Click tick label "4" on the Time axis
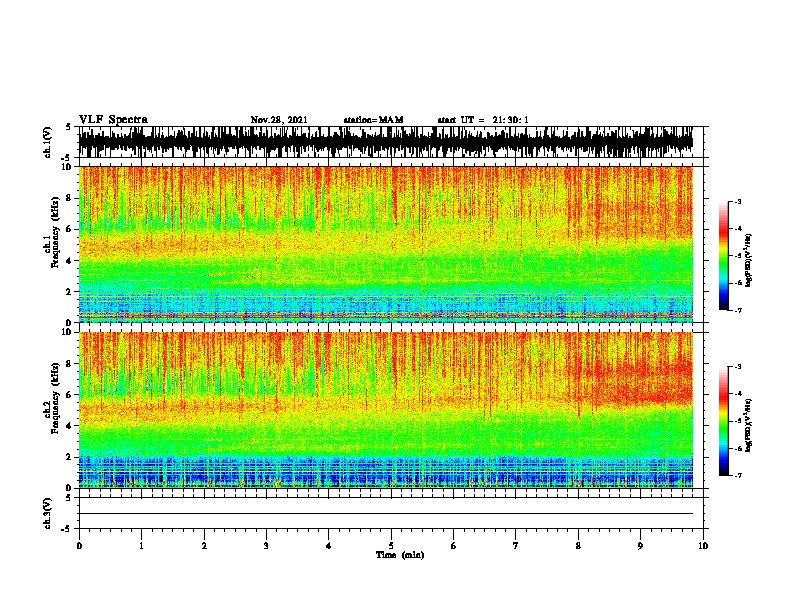 (328, 546)
